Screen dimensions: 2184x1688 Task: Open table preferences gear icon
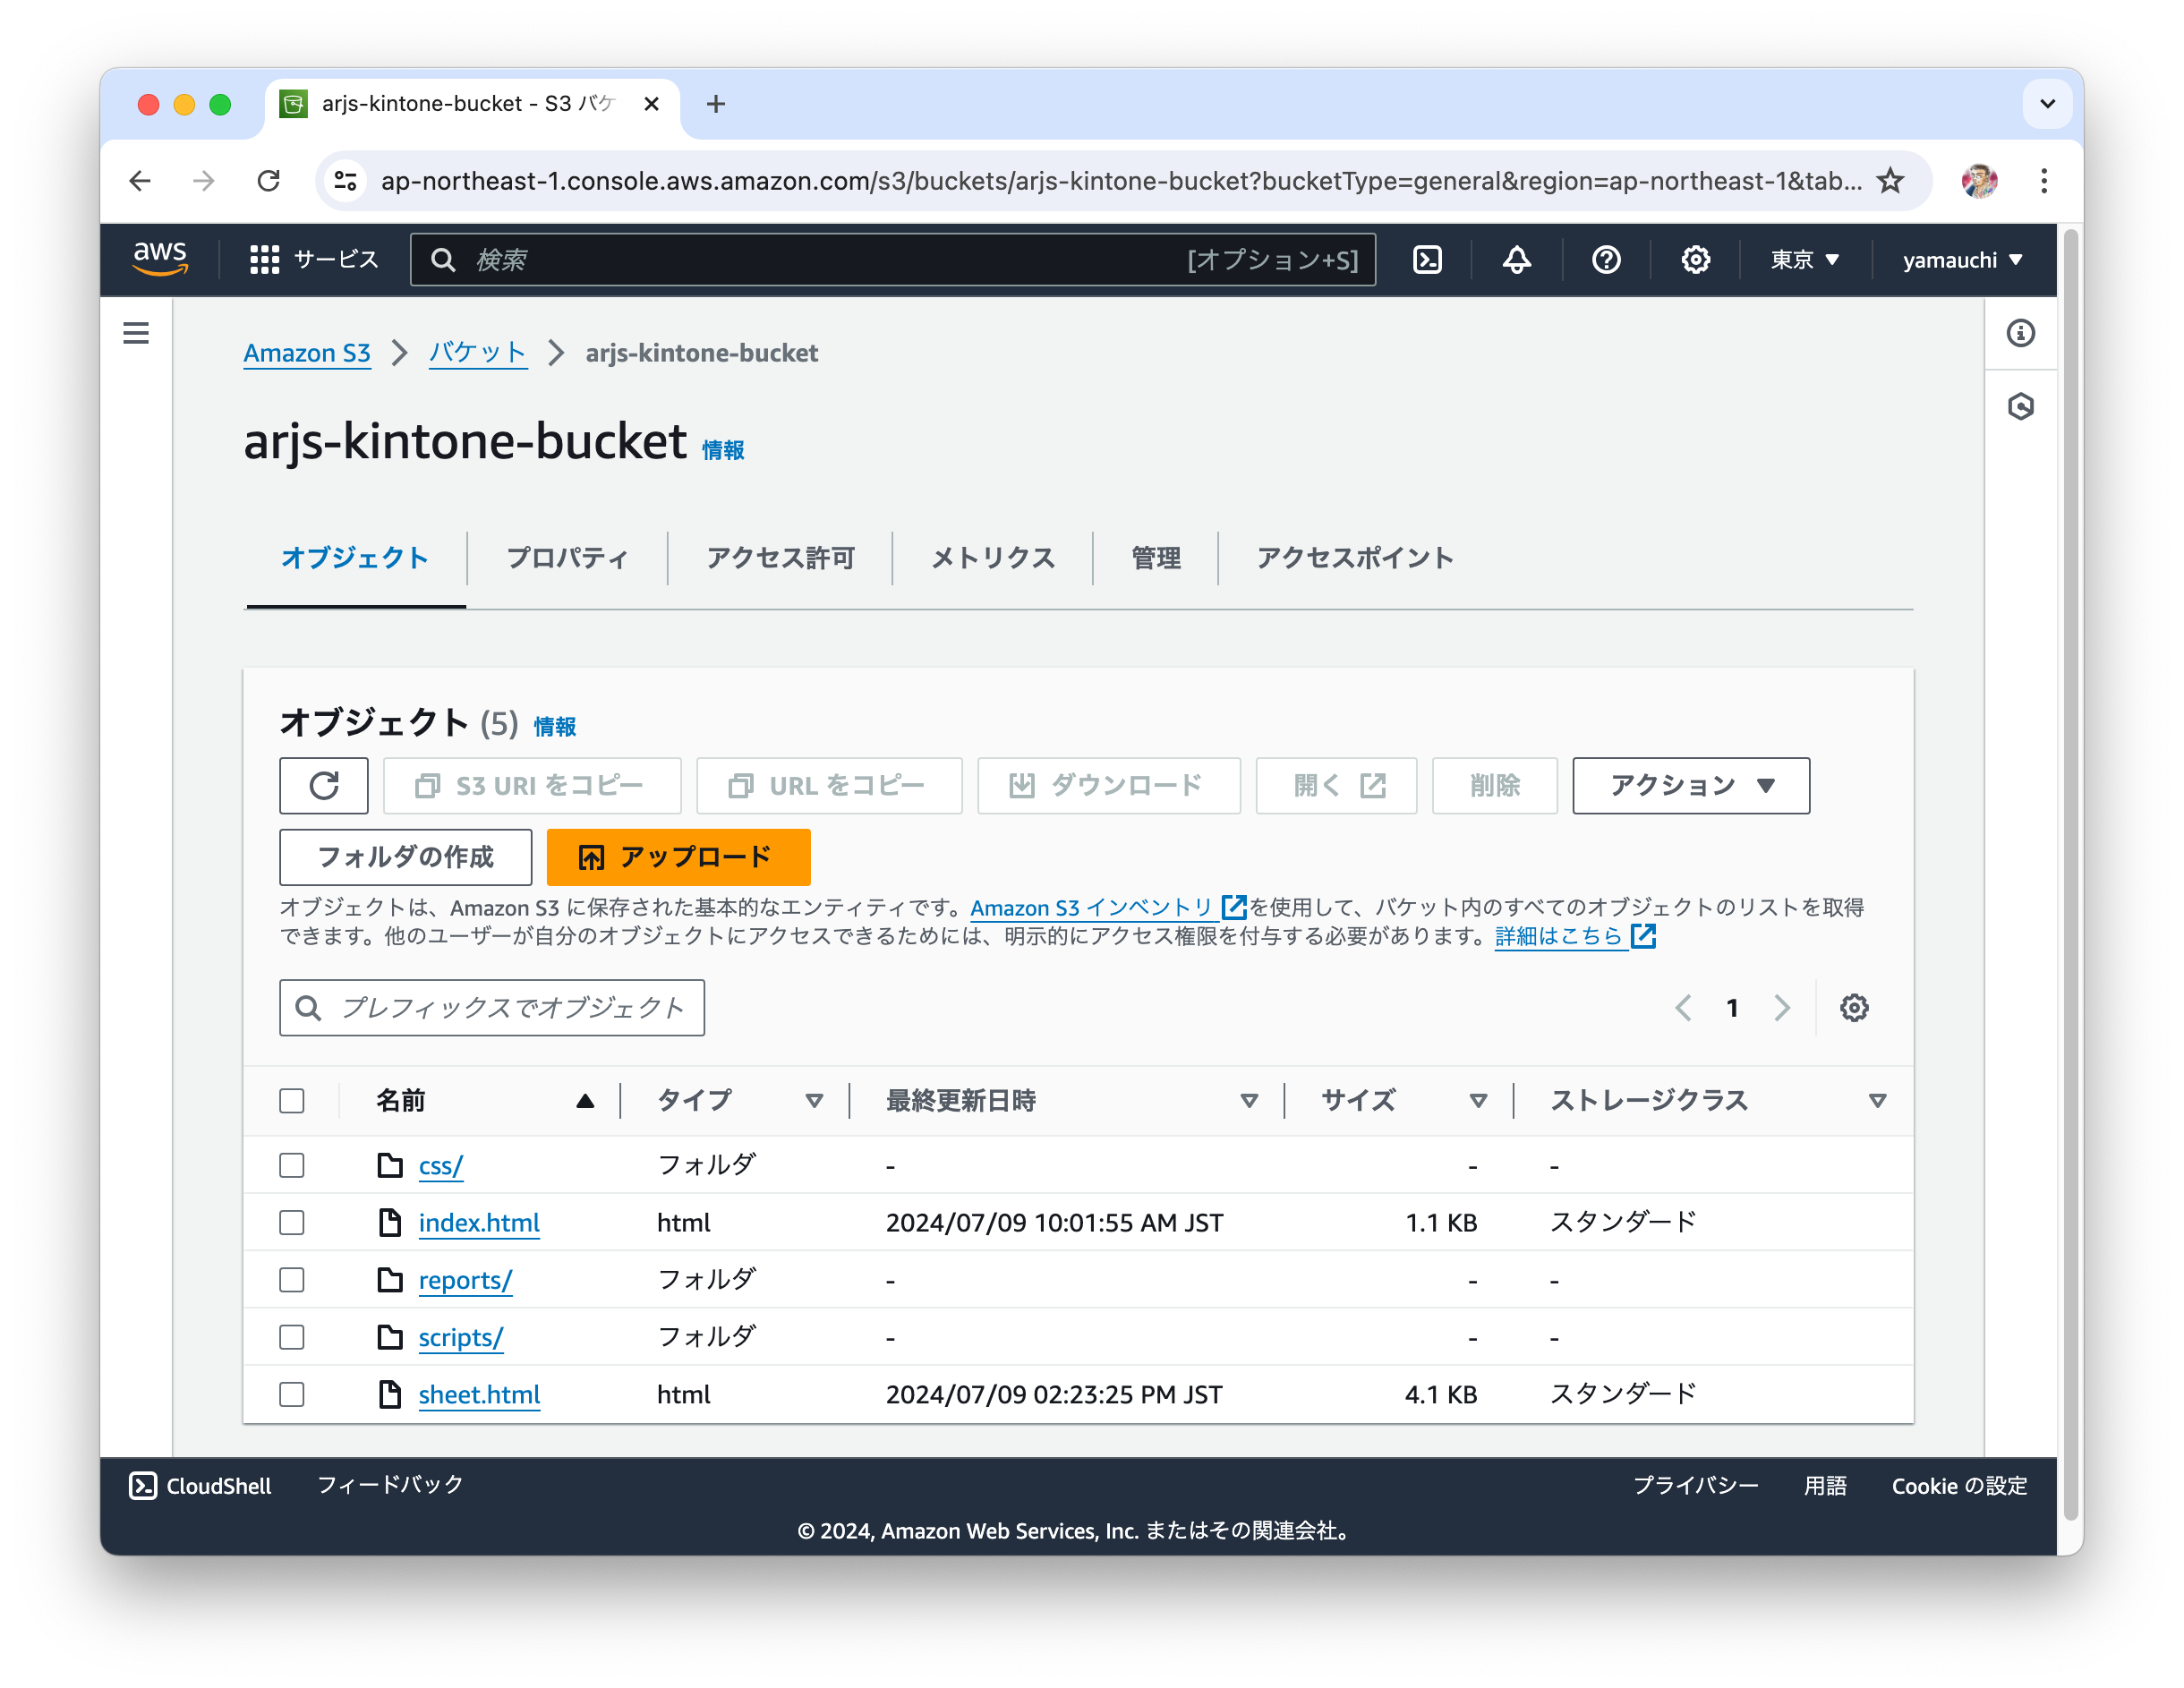point(1853,1007)
